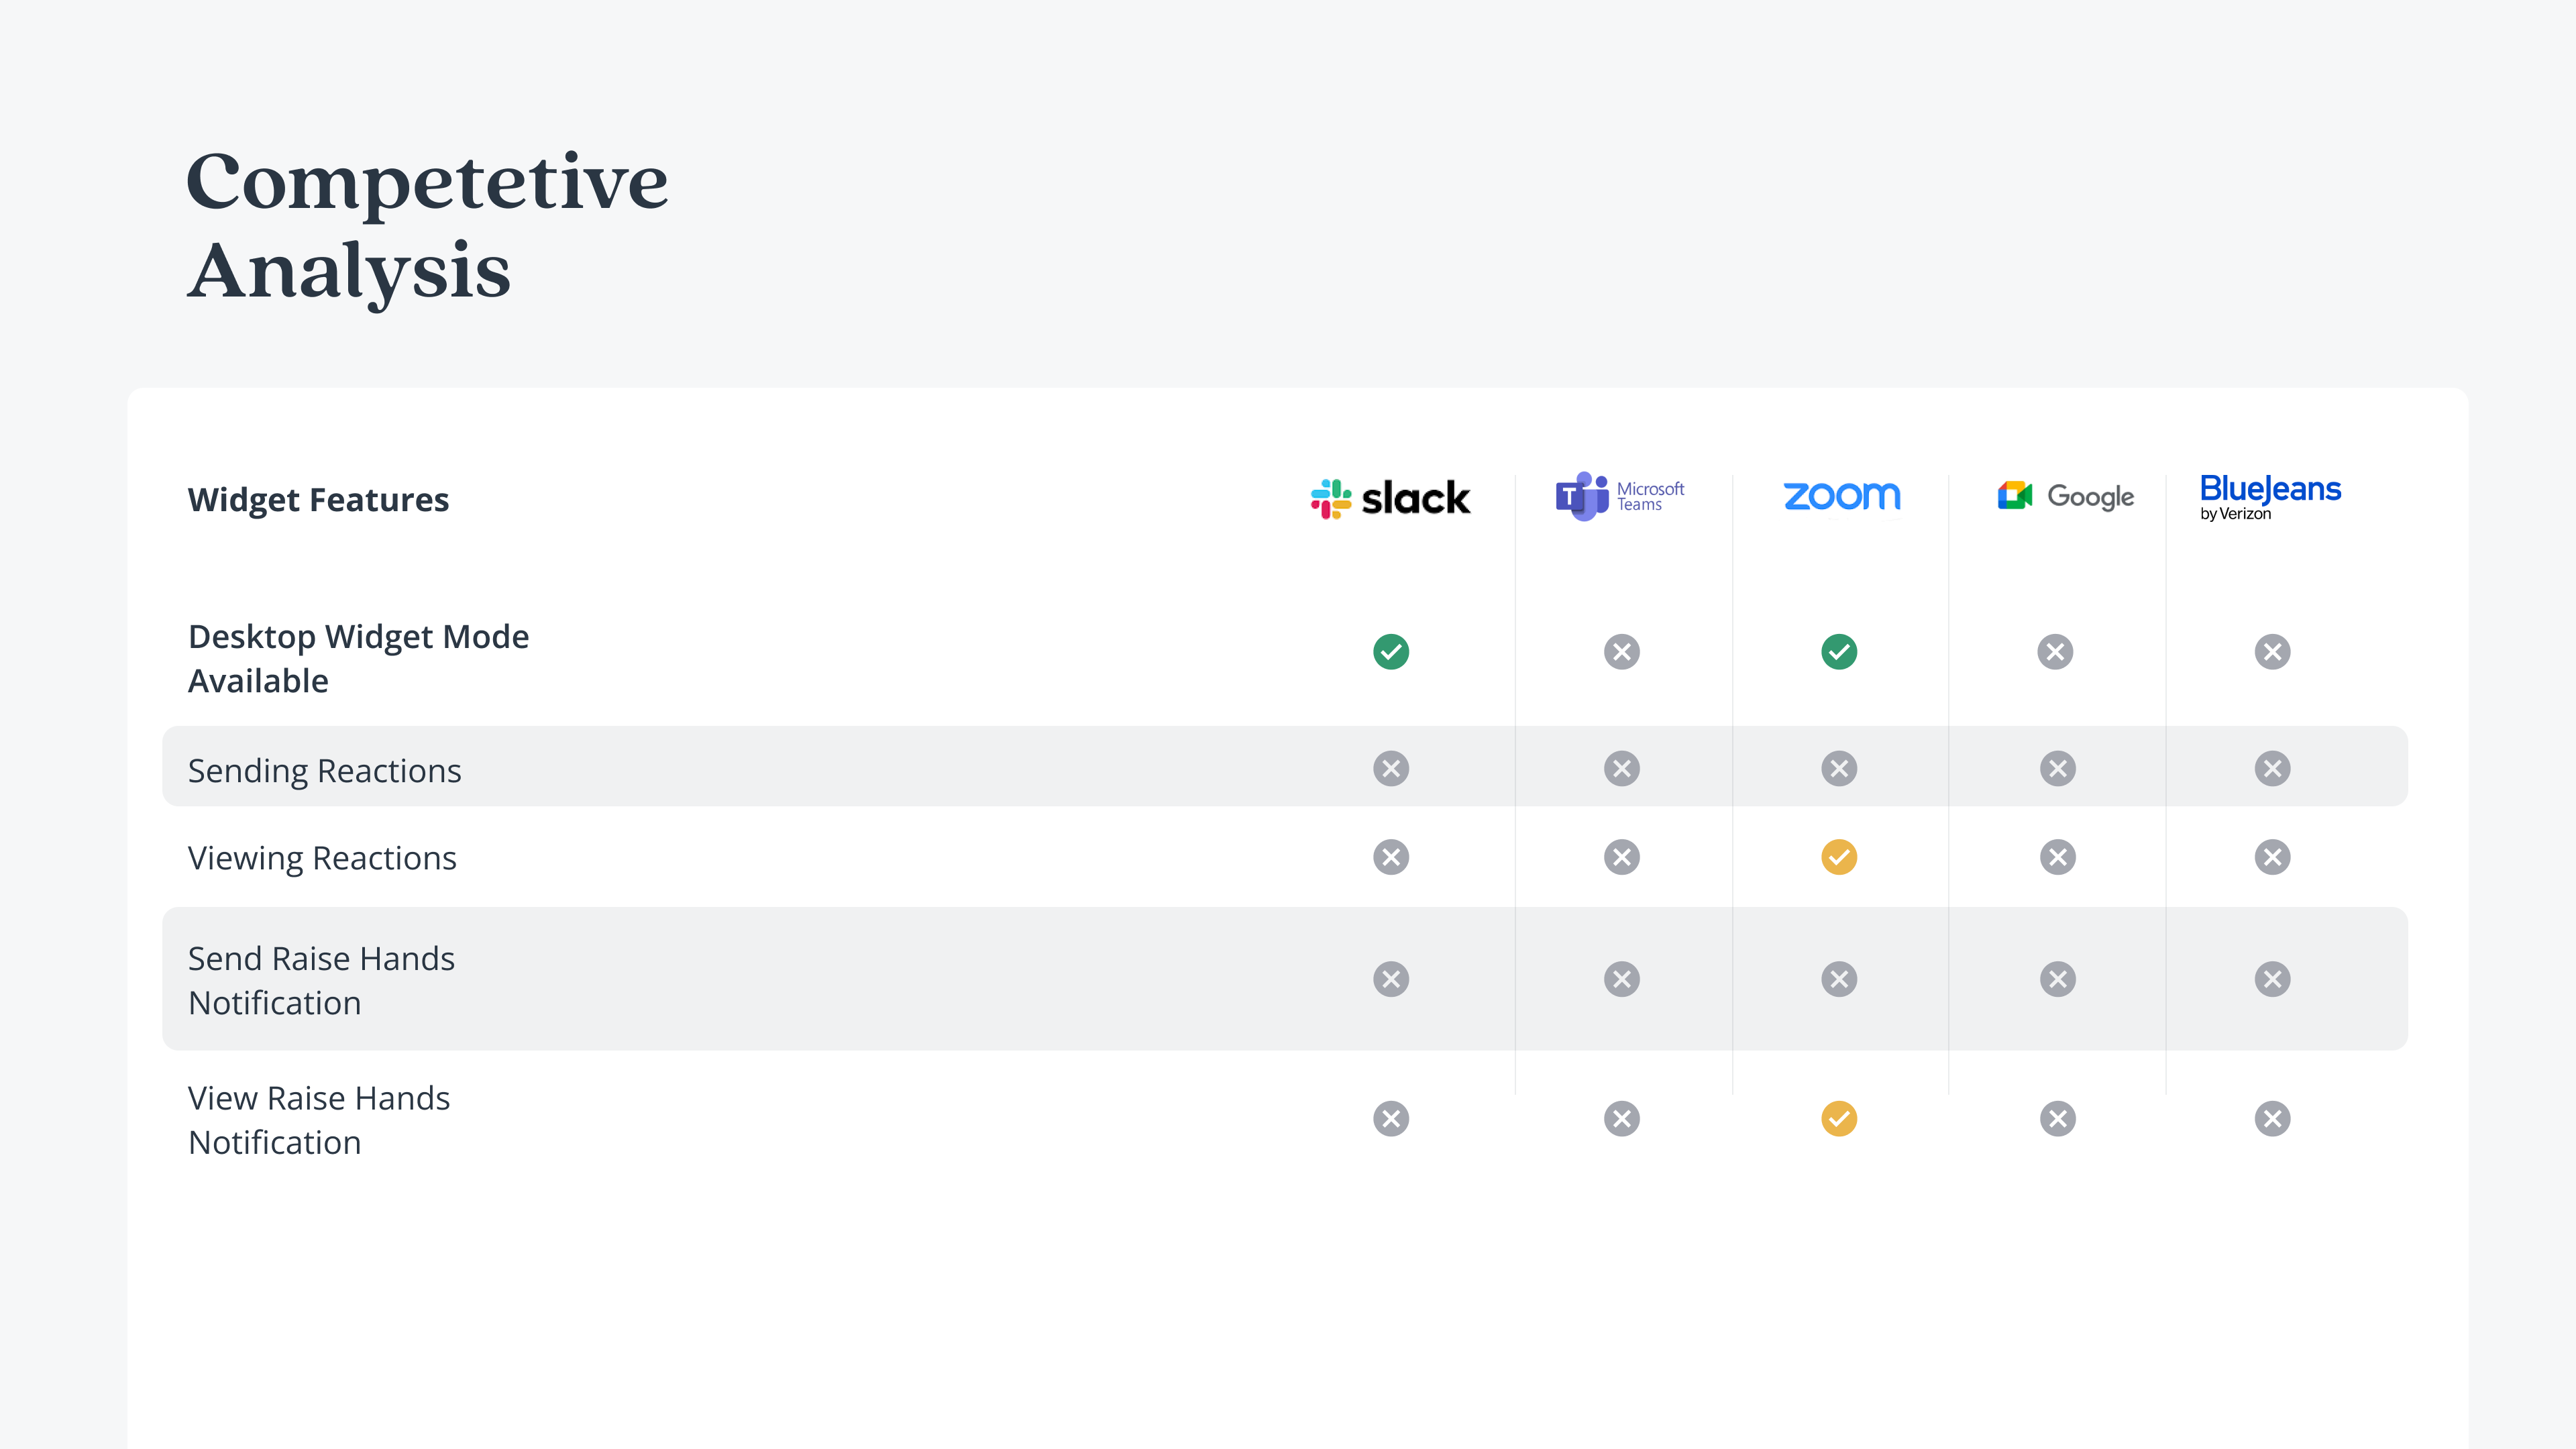Image resolution: width=2576 pixels, height=1449 pixels.
Task: Click BlueJeans' gray X for Viewing Reactions
Action: point(2273,857)
